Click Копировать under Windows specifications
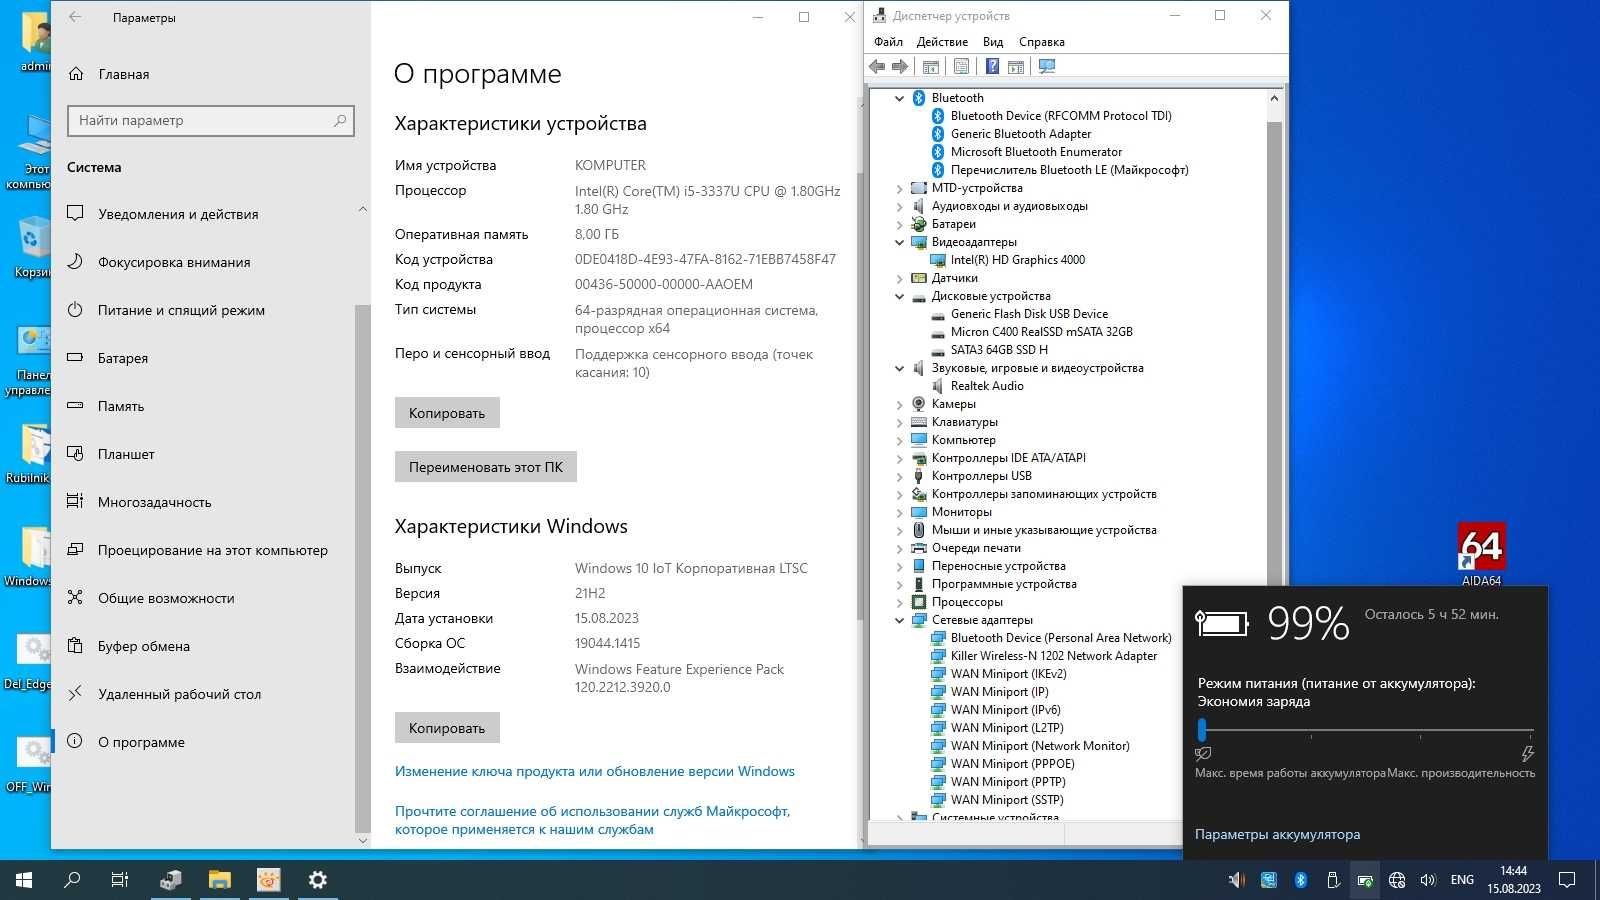This screenshot has height=900, width=1600. pyautogui.click(x=447, y=728)
